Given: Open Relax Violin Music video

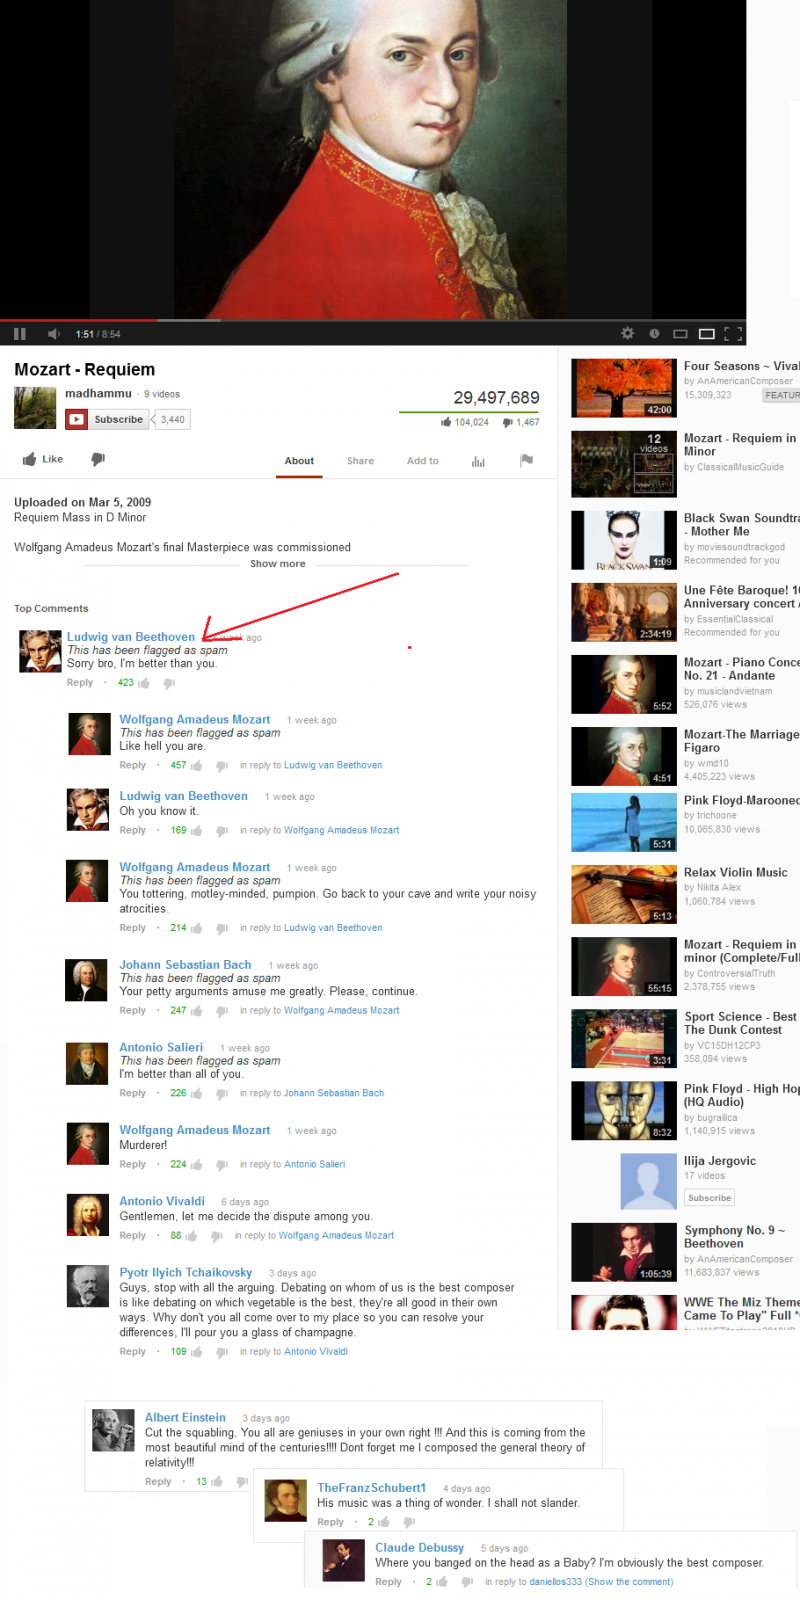Looking at the screenshot, I should pos(623,894).
